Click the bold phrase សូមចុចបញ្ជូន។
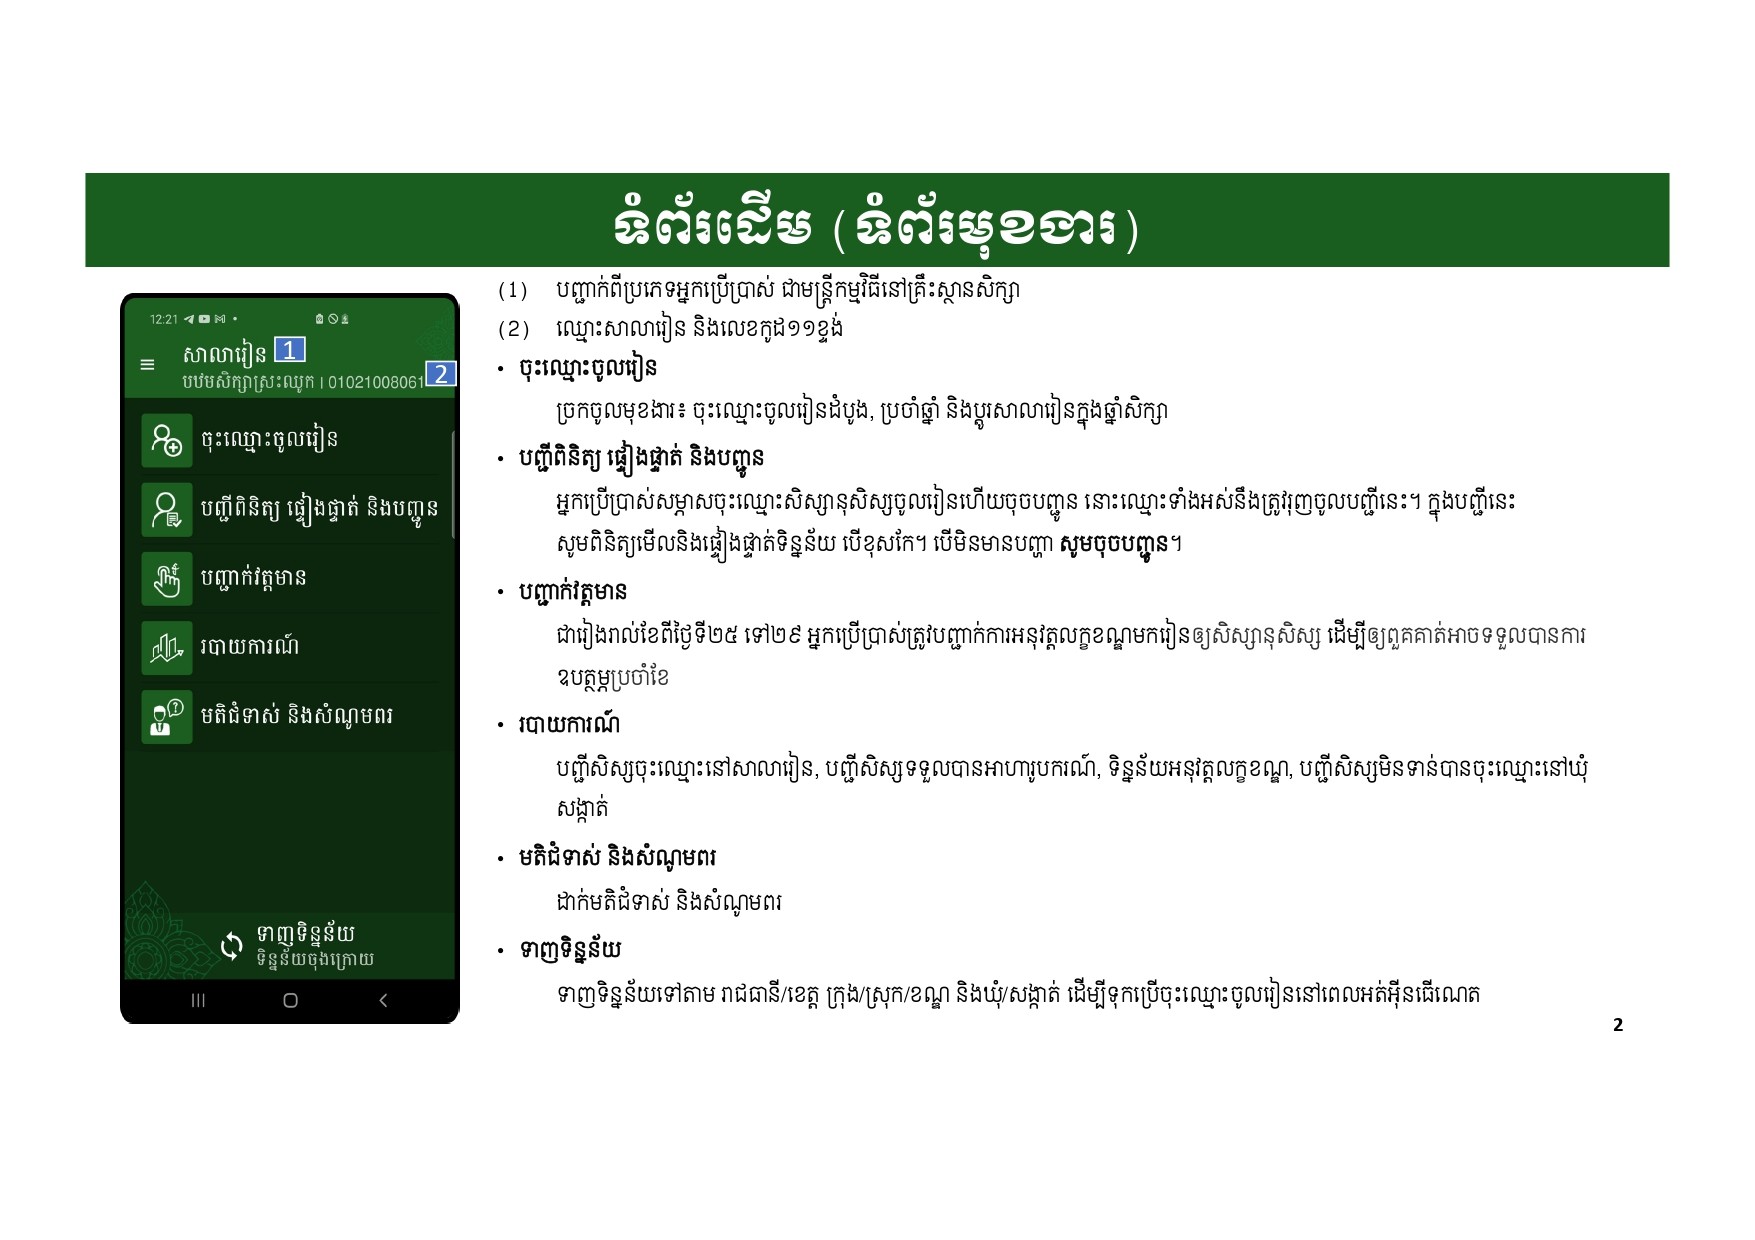1755x1240 pixels. coord(1121,545)
